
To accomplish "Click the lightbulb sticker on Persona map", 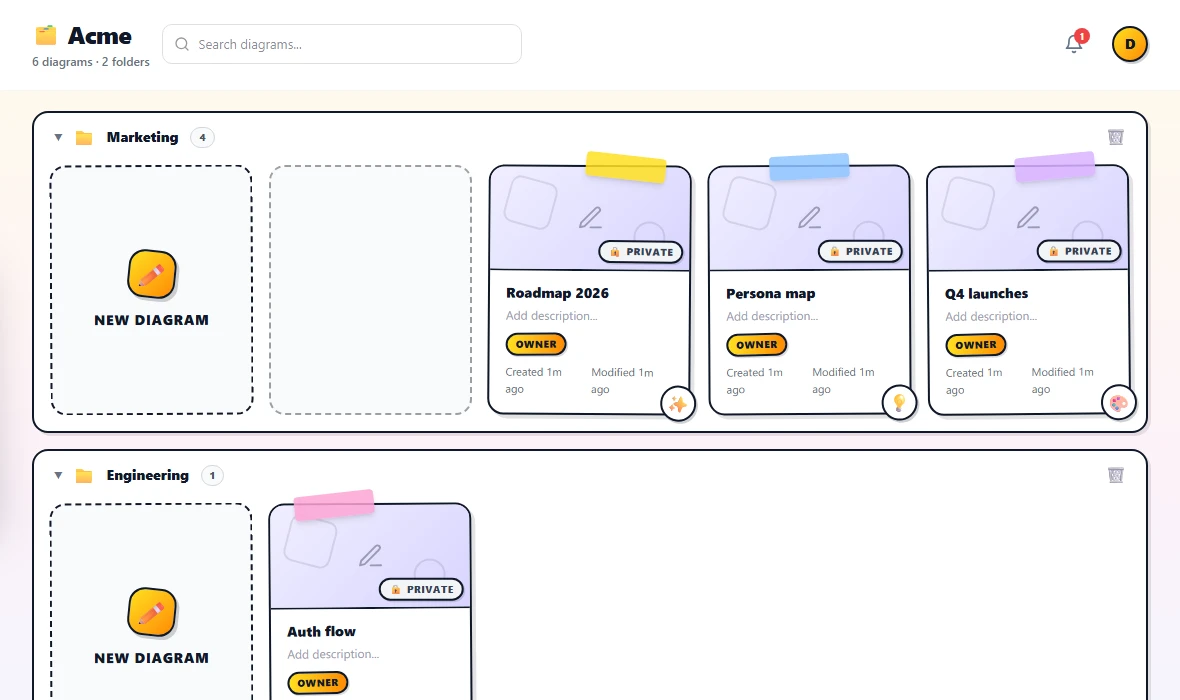I will 899,403.
